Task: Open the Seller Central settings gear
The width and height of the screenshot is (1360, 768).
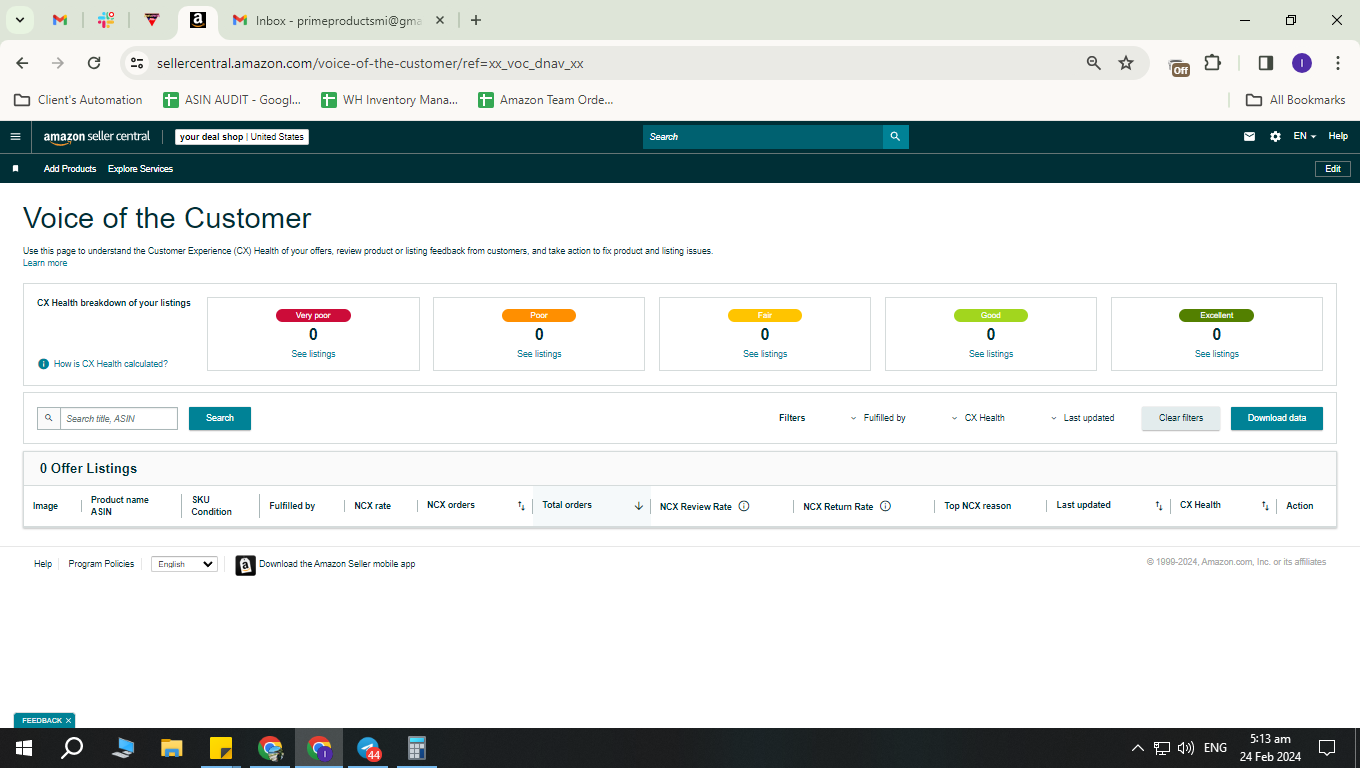Action: [x=1275, y=137]
